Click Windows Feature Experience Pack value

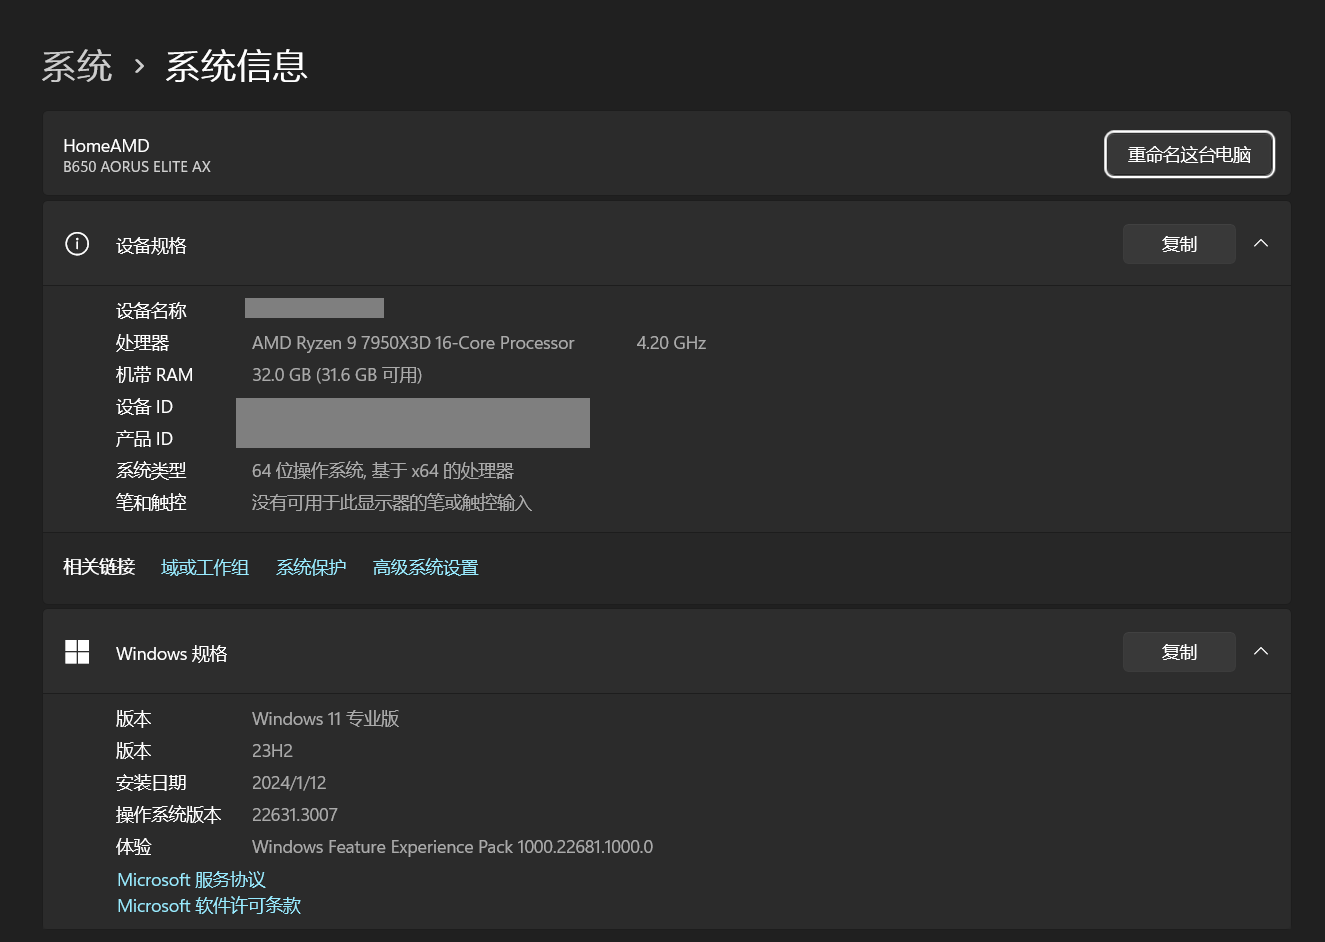[x=452, y=847]
